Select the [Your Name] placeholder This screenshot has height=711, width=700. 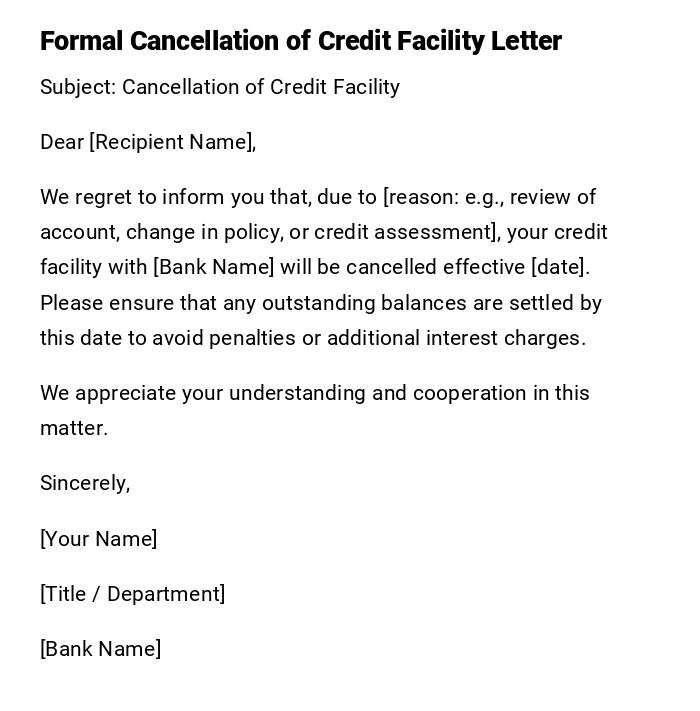click(99, 539)
